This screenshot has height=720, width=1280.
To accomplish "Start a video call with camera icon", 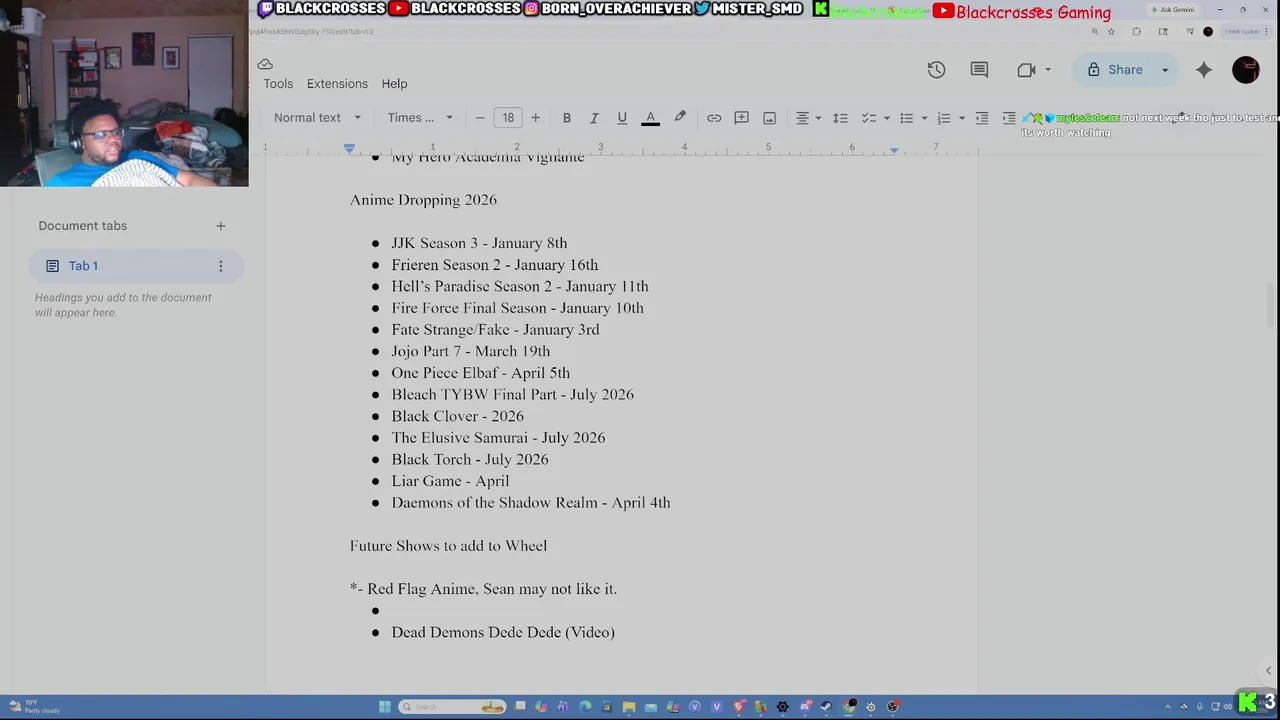I will click(1026, 70).
